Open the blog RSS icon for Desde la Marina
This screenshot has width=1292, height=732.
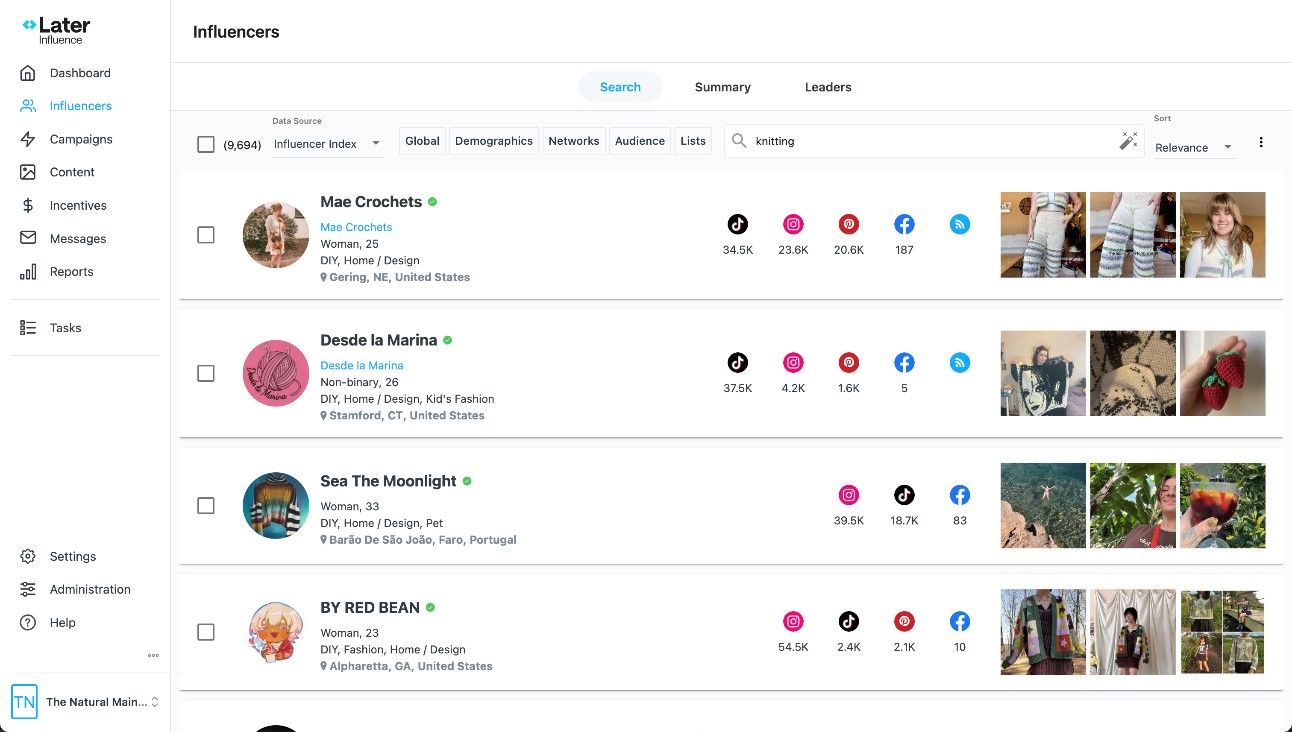coord(959,362)
